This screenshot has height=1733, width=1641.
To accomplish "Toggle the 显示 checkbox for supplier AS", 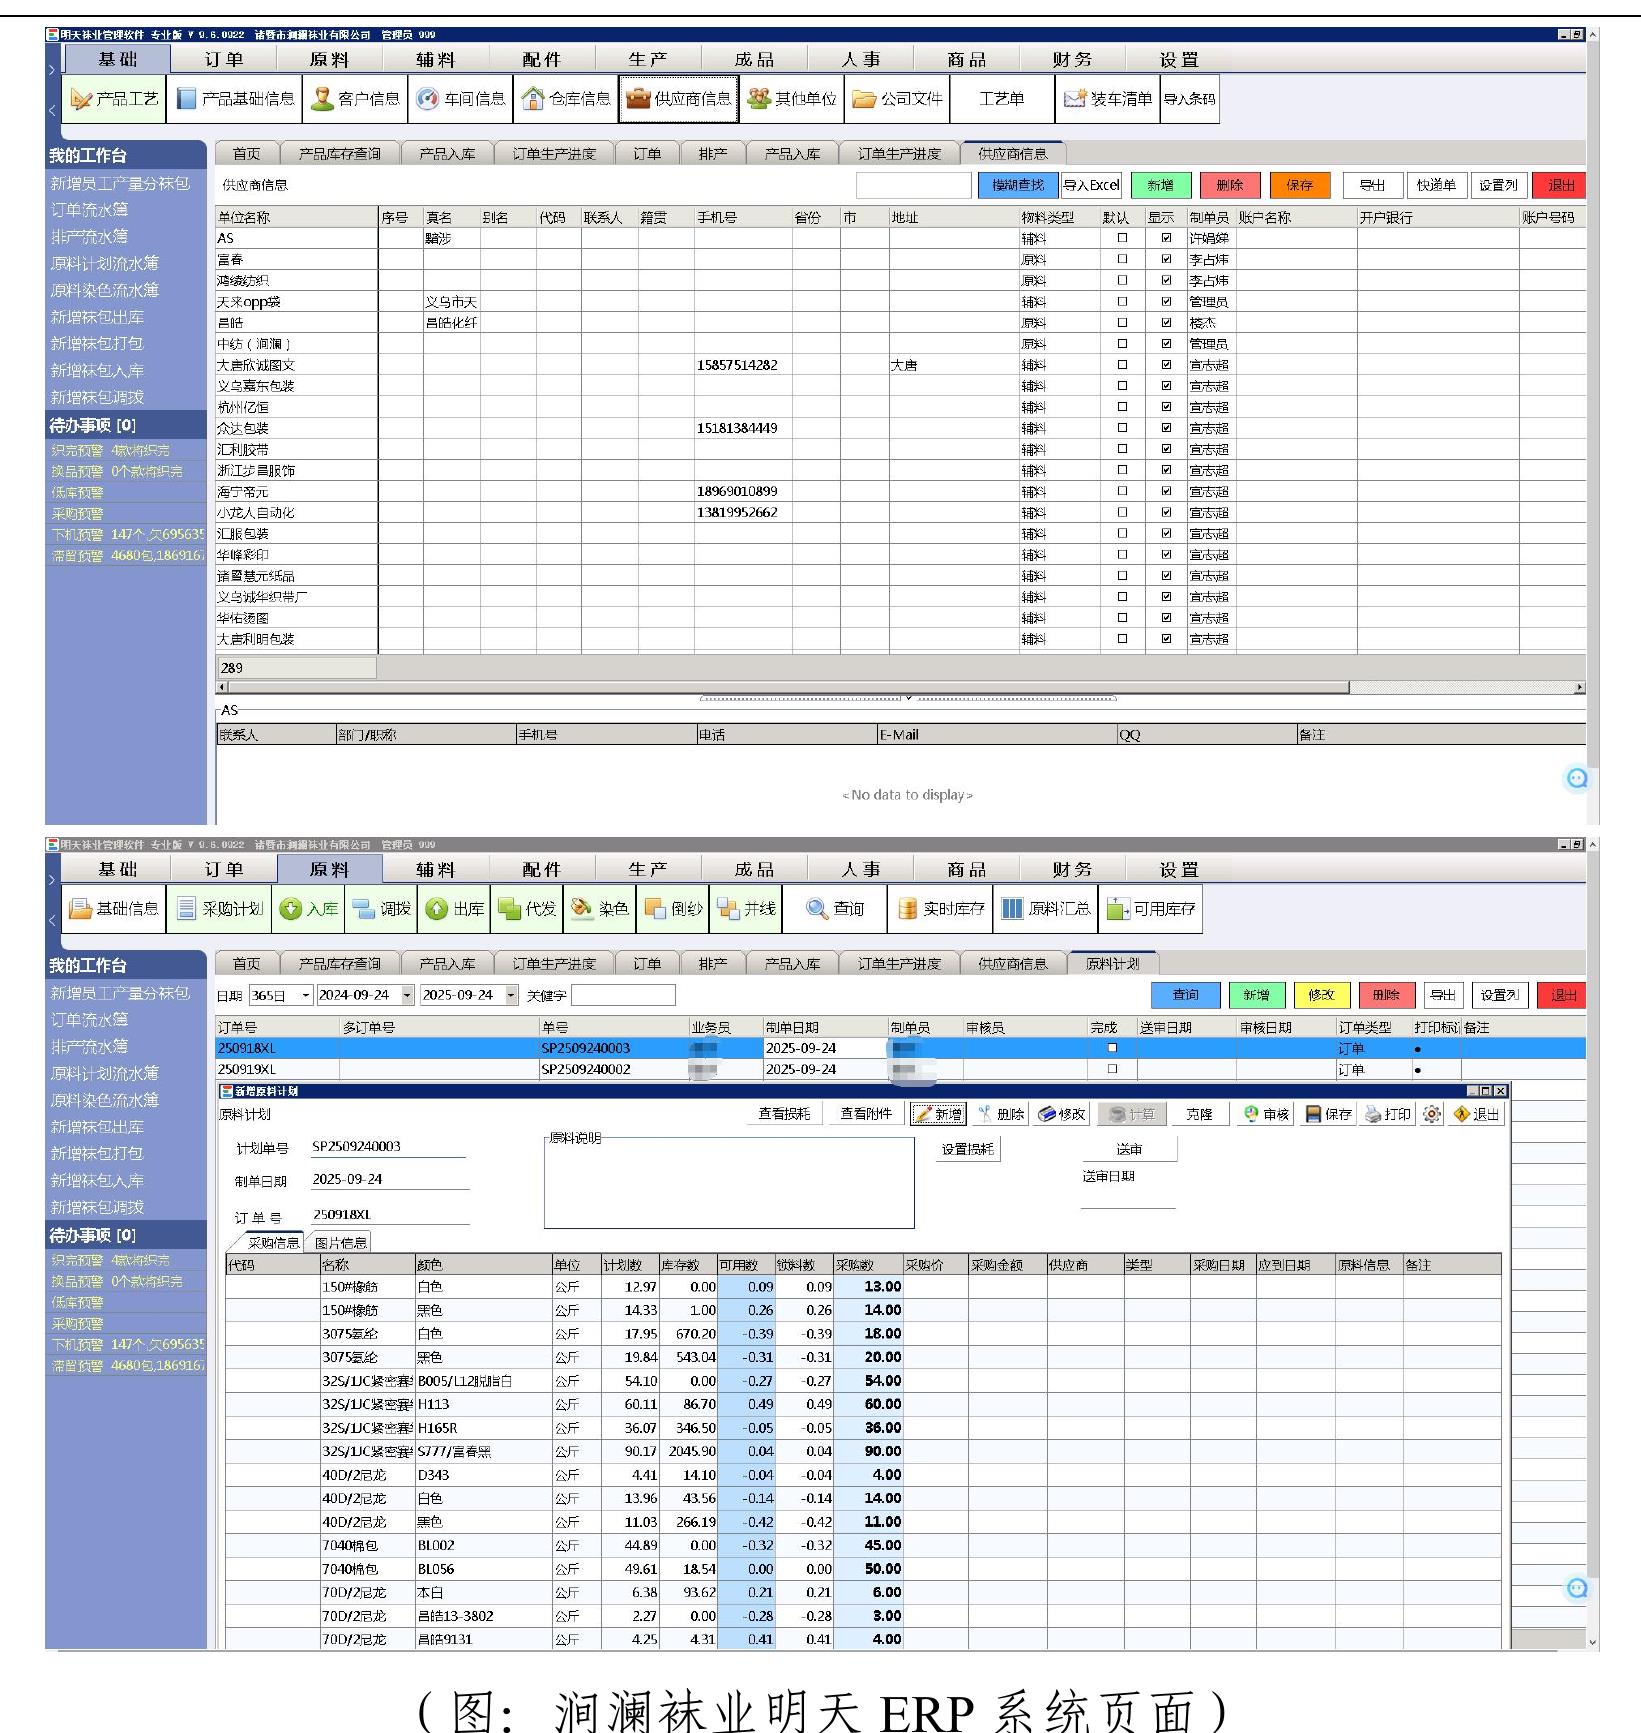I will (x=1166, y=238).
